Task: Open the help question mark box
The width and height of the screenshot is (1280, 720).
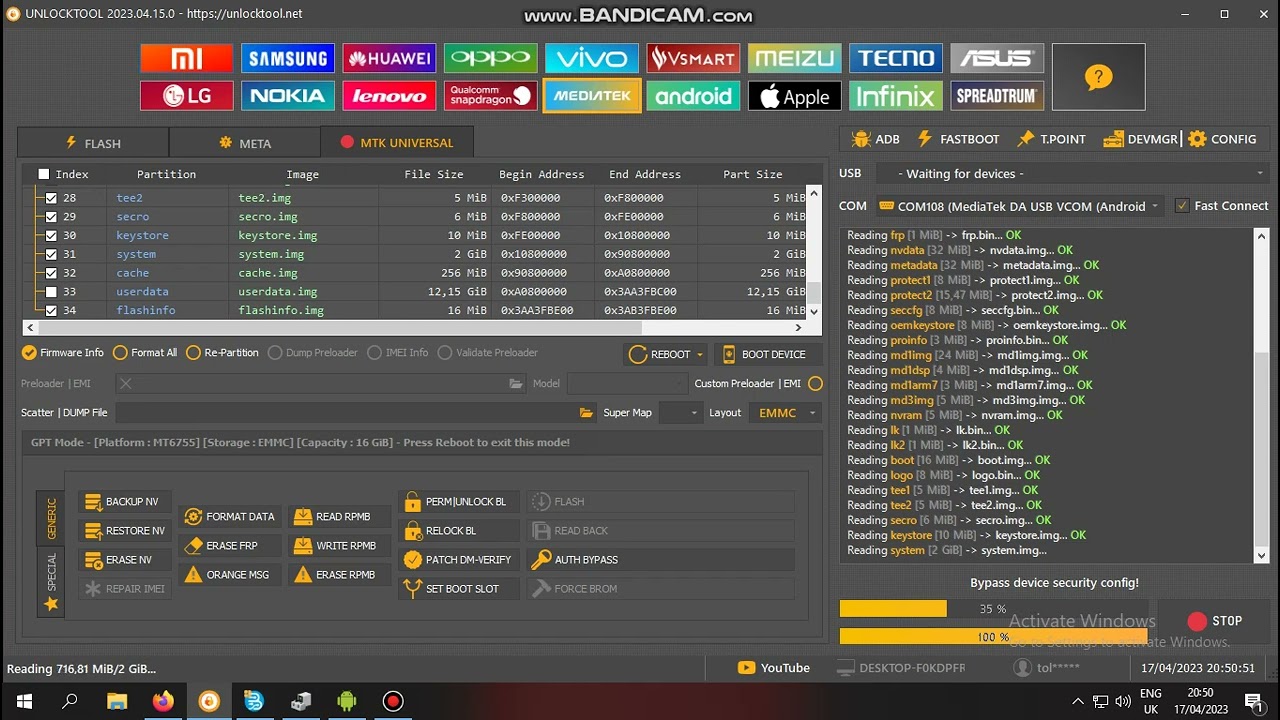Action: [x=1098, y=77]
